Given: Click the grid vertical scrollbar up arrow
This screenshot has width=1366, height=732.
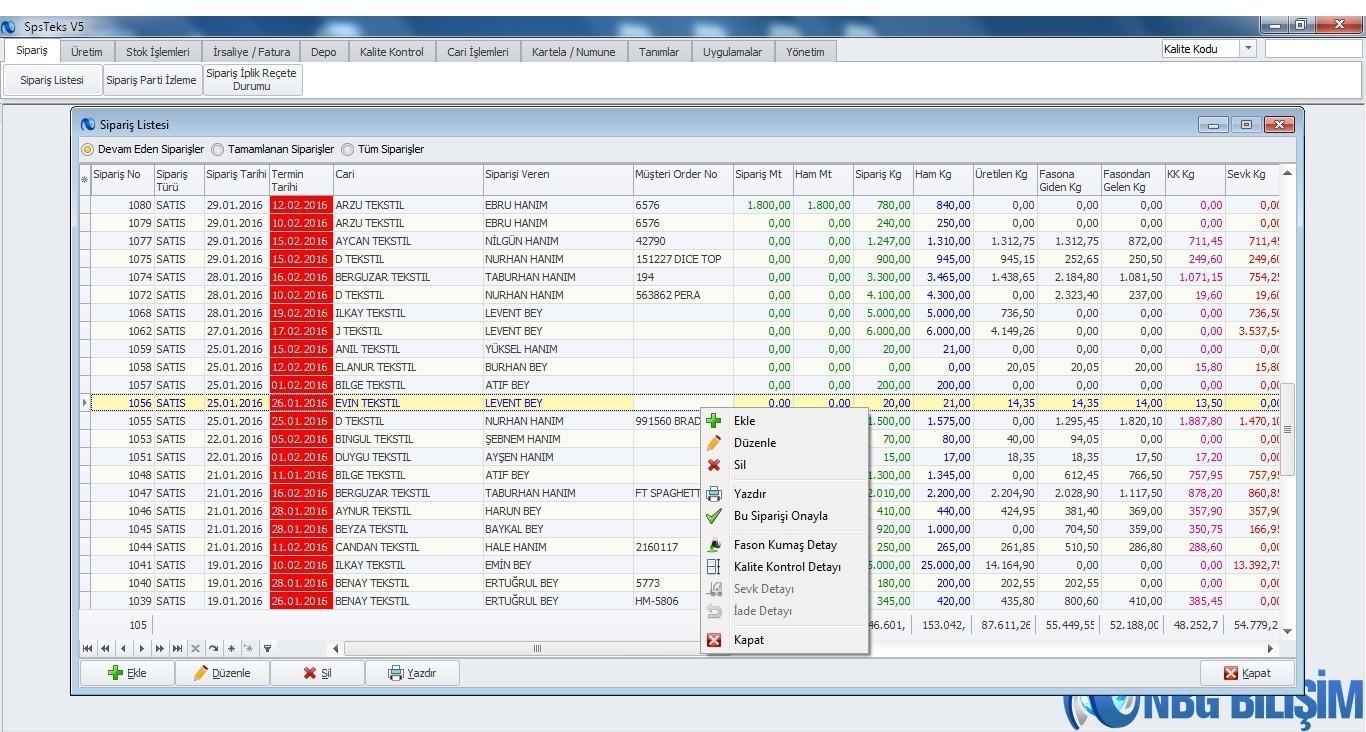Looking at the screenshot, I should [x=1287, y=174].
